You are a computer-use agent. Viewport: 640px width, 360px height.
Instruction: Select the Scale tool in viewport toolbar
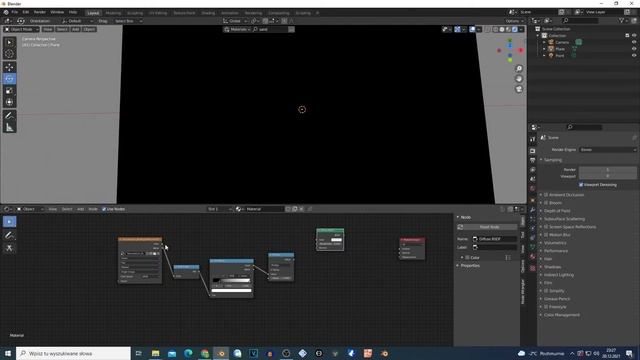[x=9, y=91]
